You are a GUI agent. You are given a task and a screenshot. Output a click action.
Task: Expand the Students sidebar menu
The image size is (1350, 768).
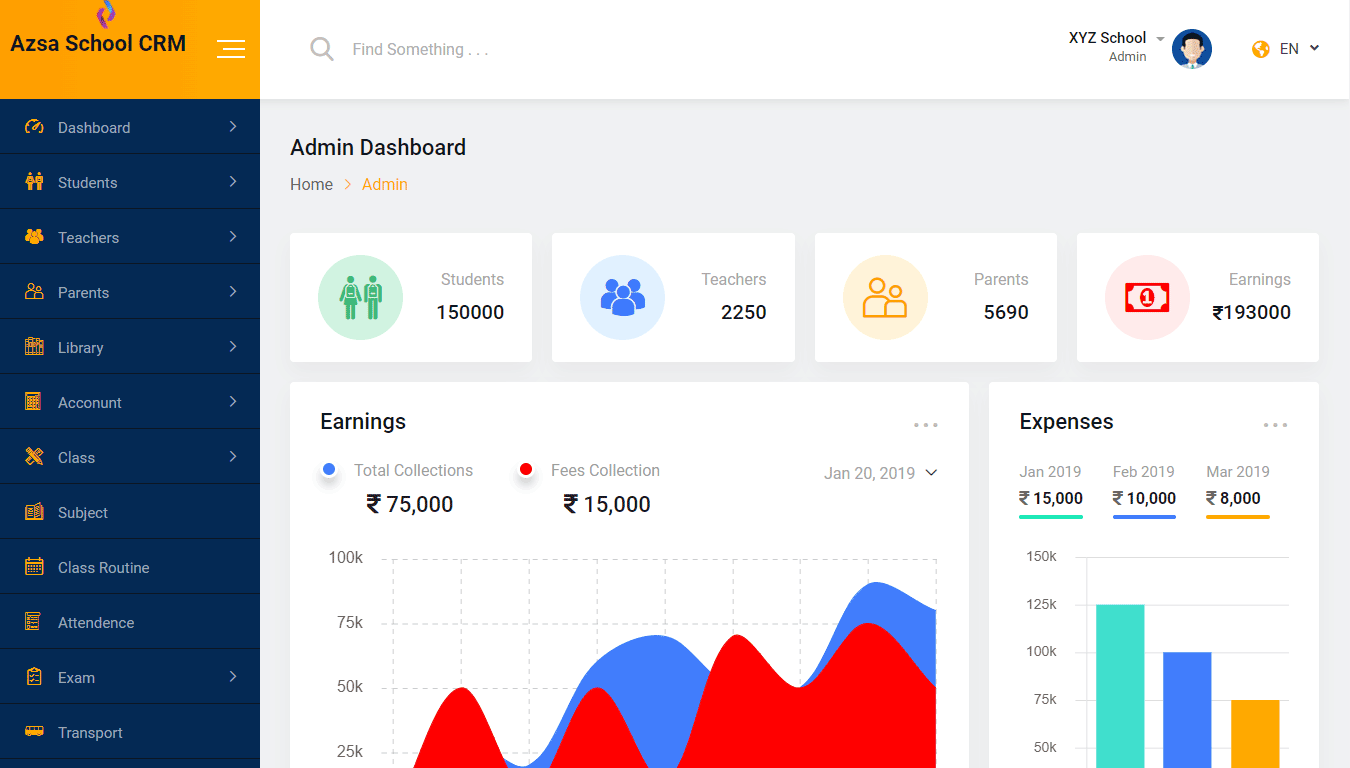[x=130, y=182]
